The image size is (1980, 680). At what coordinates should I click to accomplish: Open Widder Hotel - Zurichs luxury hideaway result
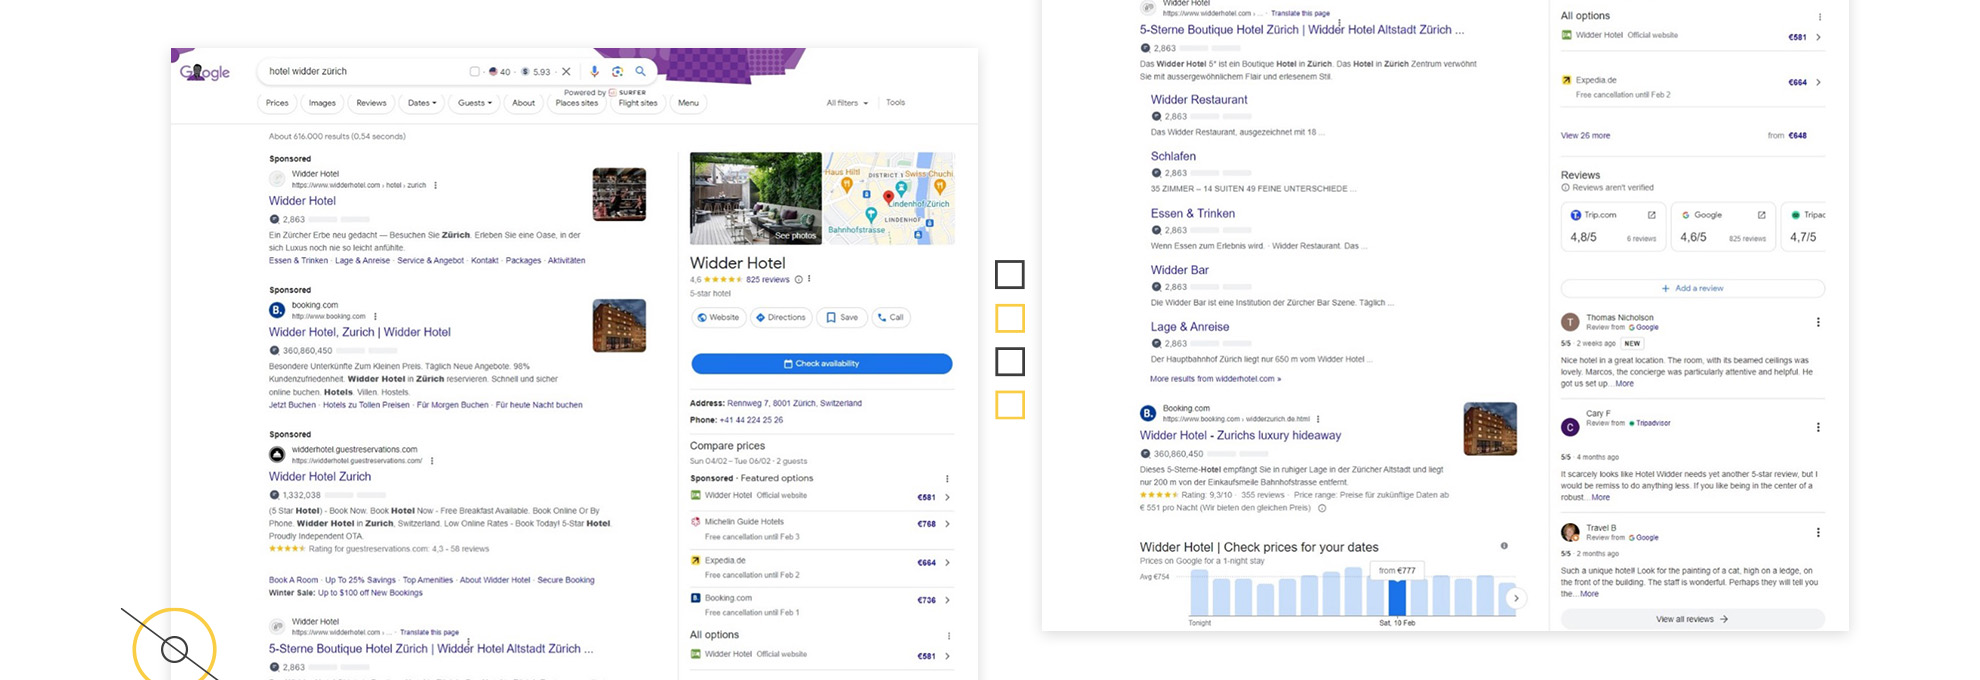(x=1240, y=435)
